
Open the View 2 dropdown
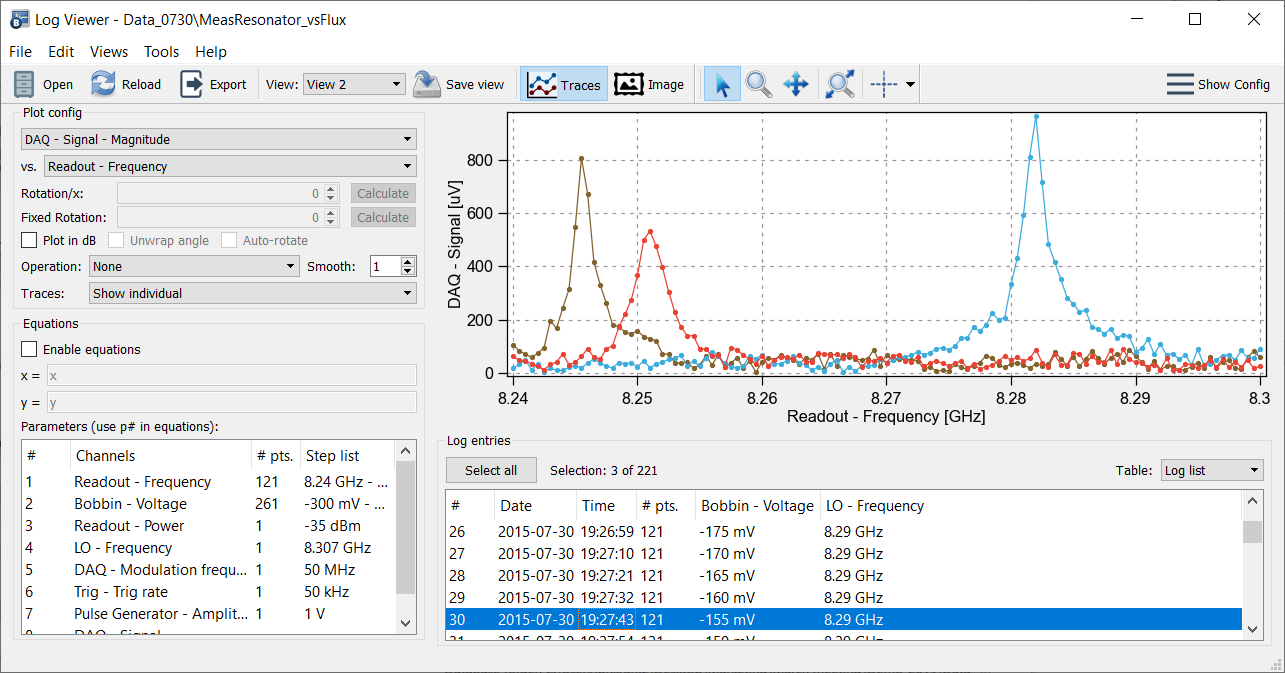click(x=354, y=85)
